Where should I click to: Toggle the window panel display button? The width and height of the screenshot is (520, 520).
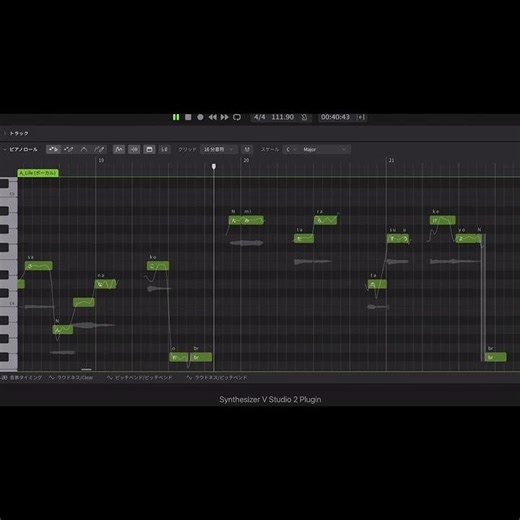[x=149, y=149]
